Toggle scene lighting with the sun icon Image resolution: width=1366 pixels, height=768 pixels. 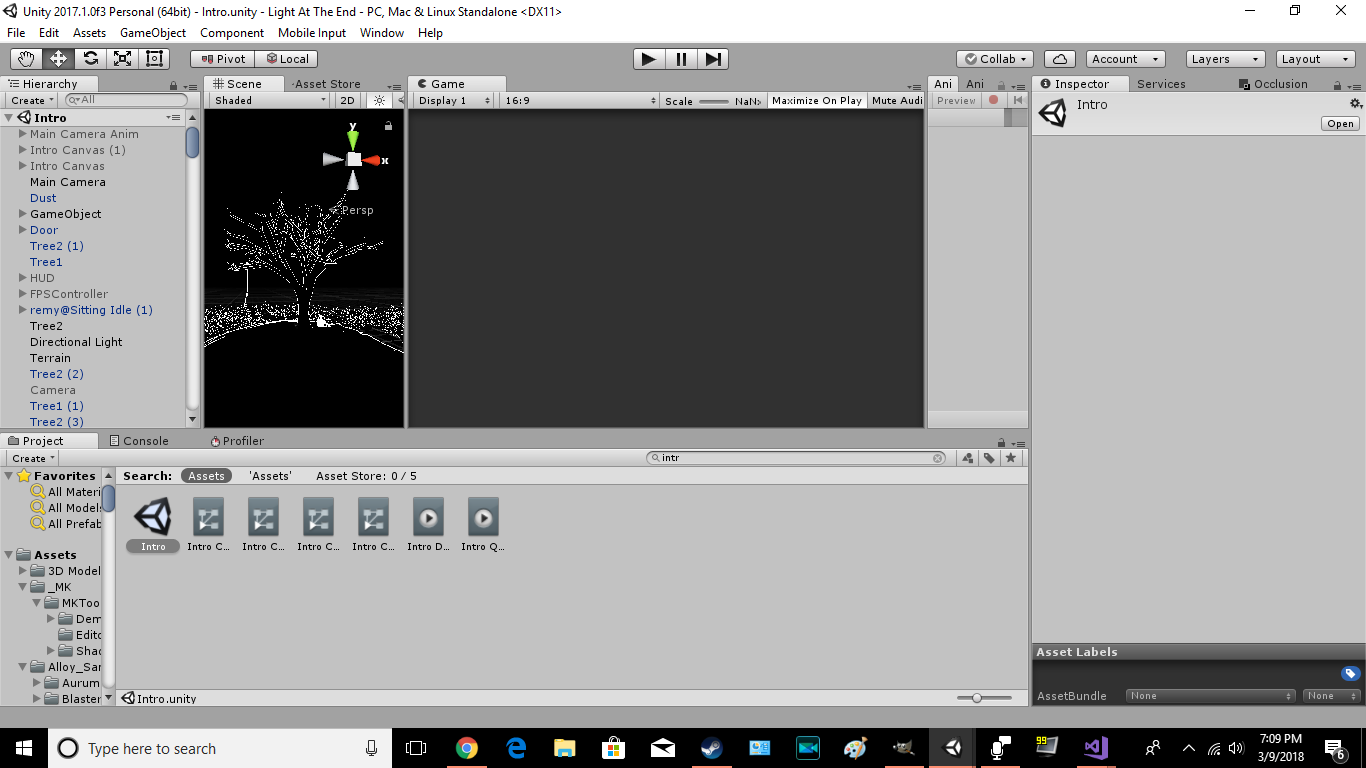coord(377,100)
